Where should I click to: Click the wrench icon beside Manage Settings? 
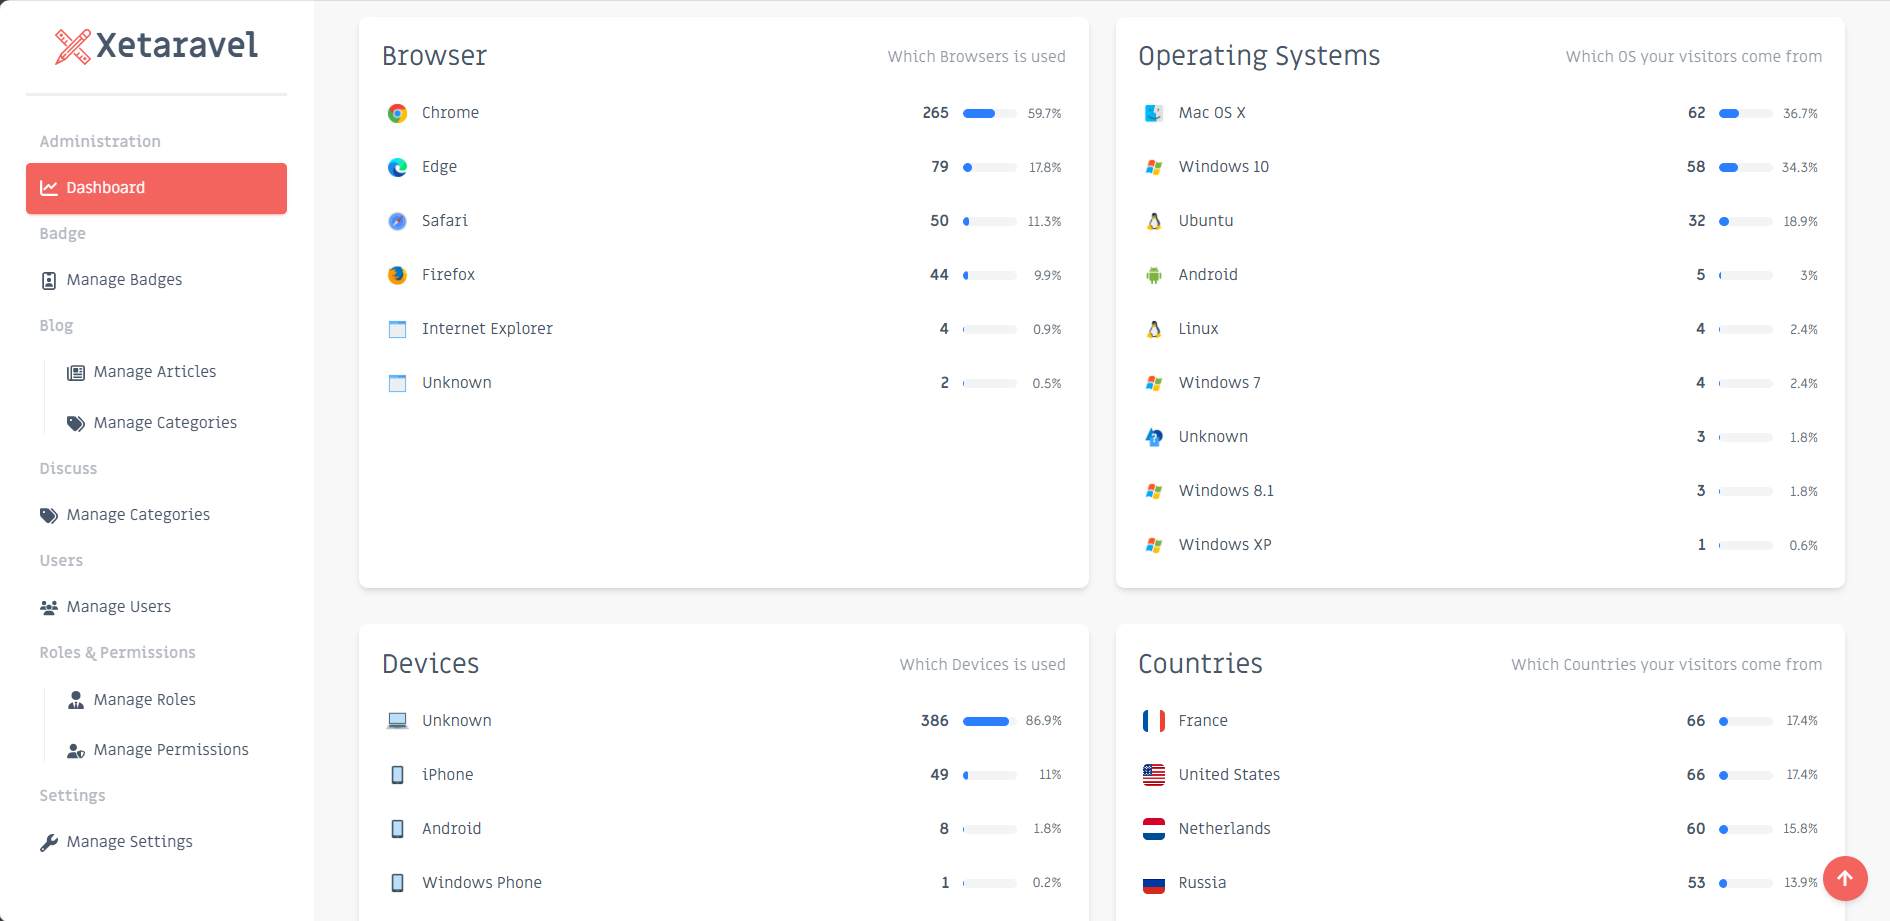[x=48, y=841]
